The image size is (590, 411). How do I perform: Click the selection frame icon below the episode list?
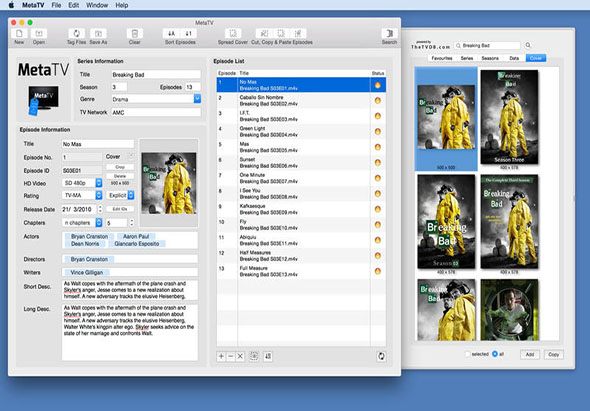[x=254, y=356]
